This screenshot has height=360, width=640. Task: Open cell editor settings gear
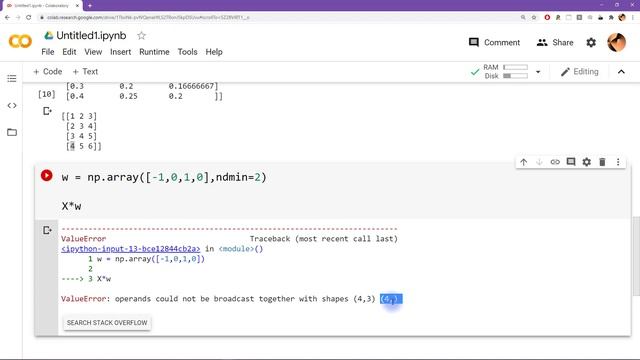pos(587,162)
